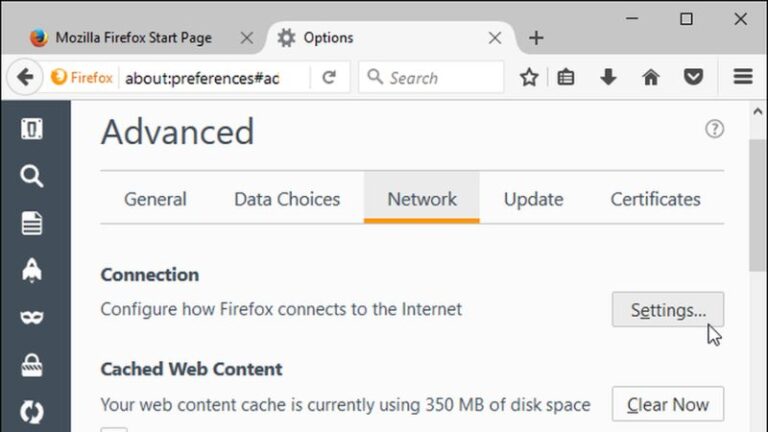Open the Pocket toolbar button
This screenshot has height=432, width=768.
(x=692, y=77)
